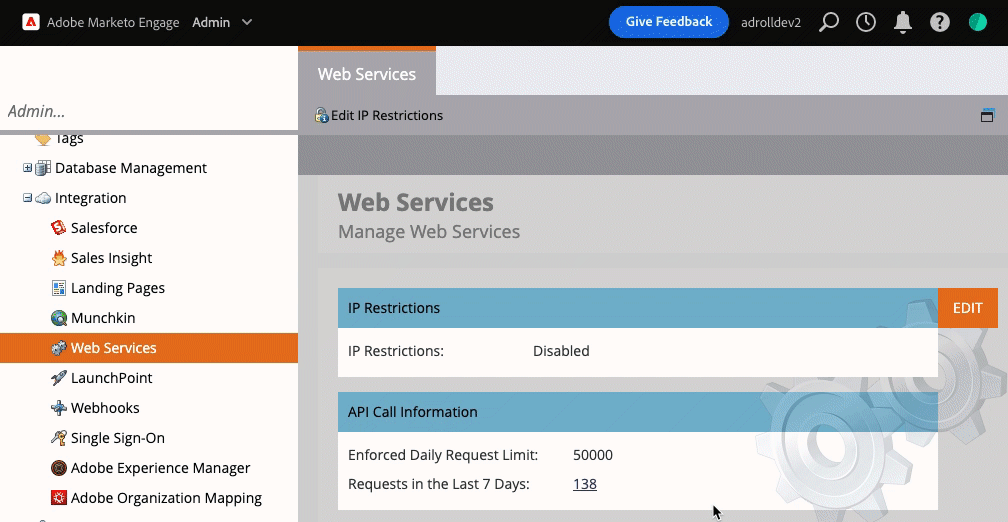Click the Landing Pages icon
The height and width of the screenshot is (522, 1008).
58,288
